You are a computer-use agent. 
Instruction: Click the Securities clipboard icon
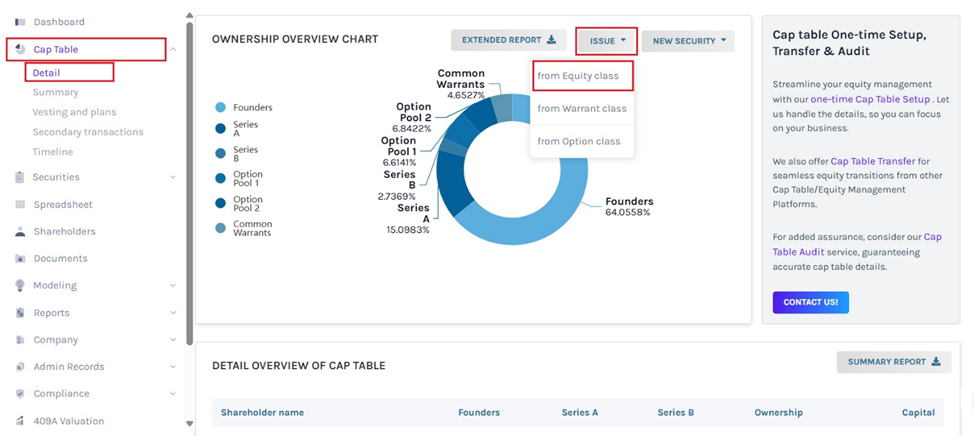coord(20,177)
